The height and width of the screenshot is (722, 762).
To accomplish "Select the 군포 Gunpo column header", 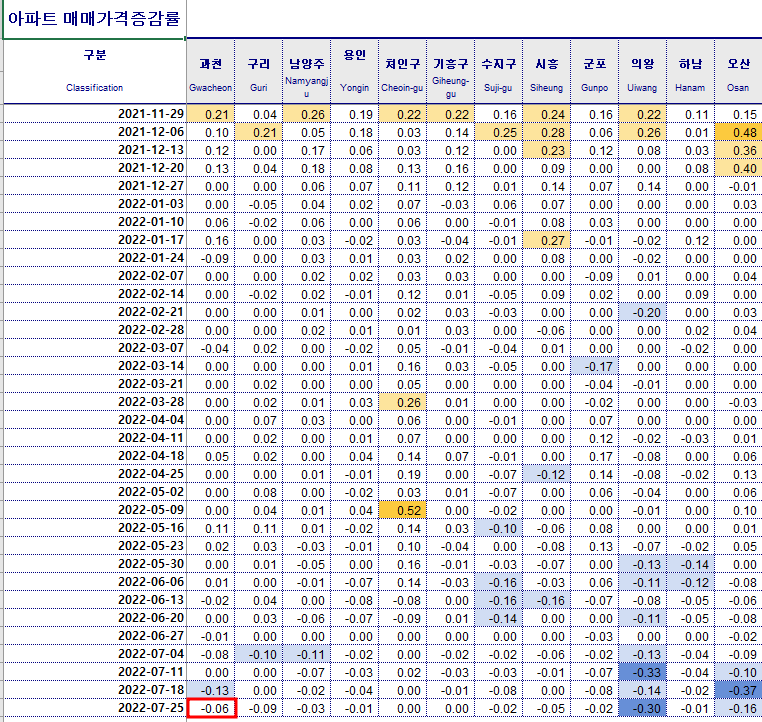I will tap(595, 71).
